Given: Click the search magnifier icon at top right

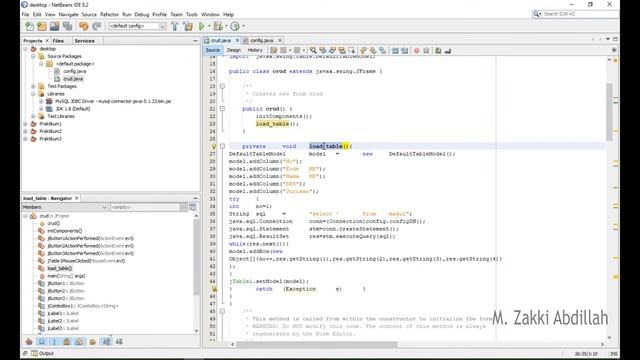Looking at the screenshot, I should click(x=537, y=14).
